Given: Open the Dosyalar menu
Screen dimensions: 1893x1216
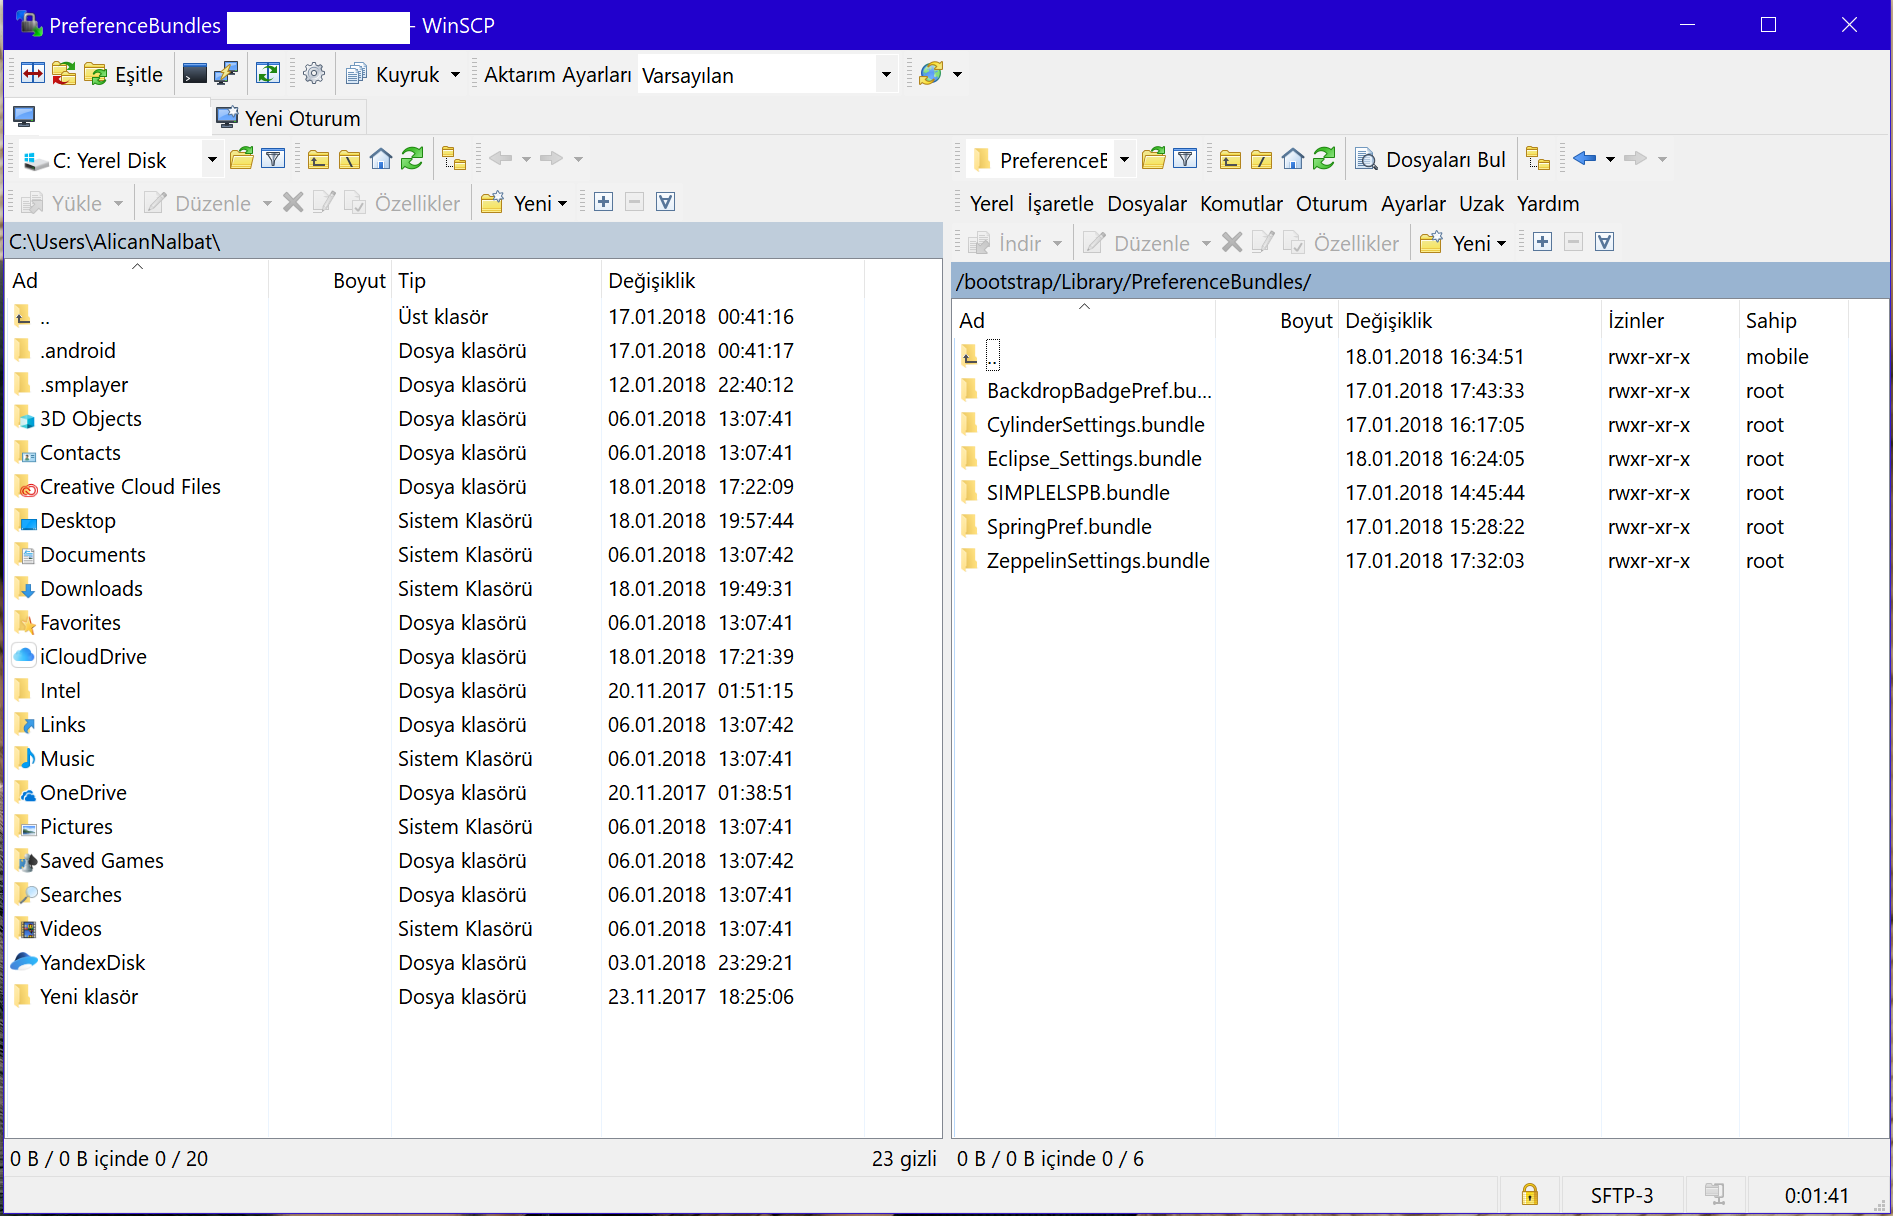Looking at the screenshot, I should pyautogui.click(x=1147, y=204).
